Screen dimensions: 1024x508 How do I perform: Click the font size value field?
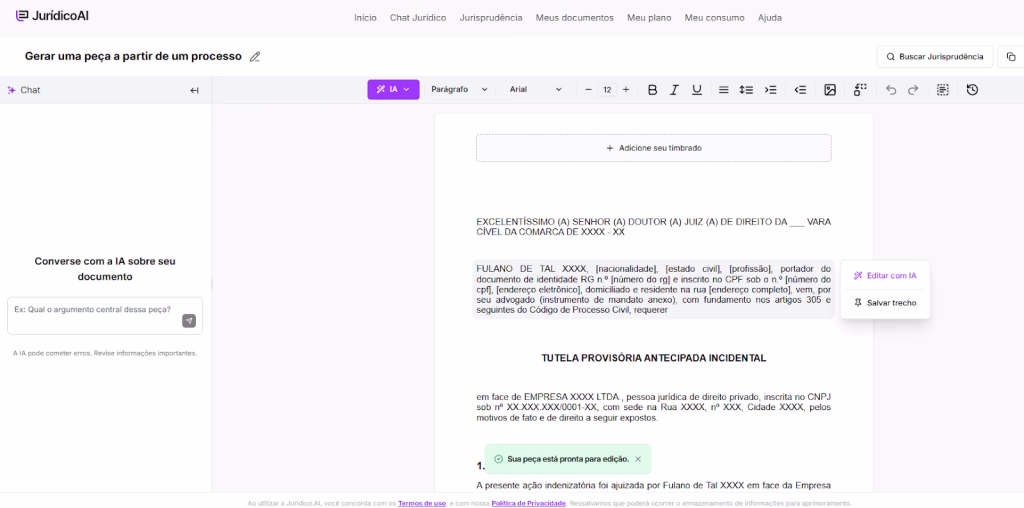[x=607, y=89]
